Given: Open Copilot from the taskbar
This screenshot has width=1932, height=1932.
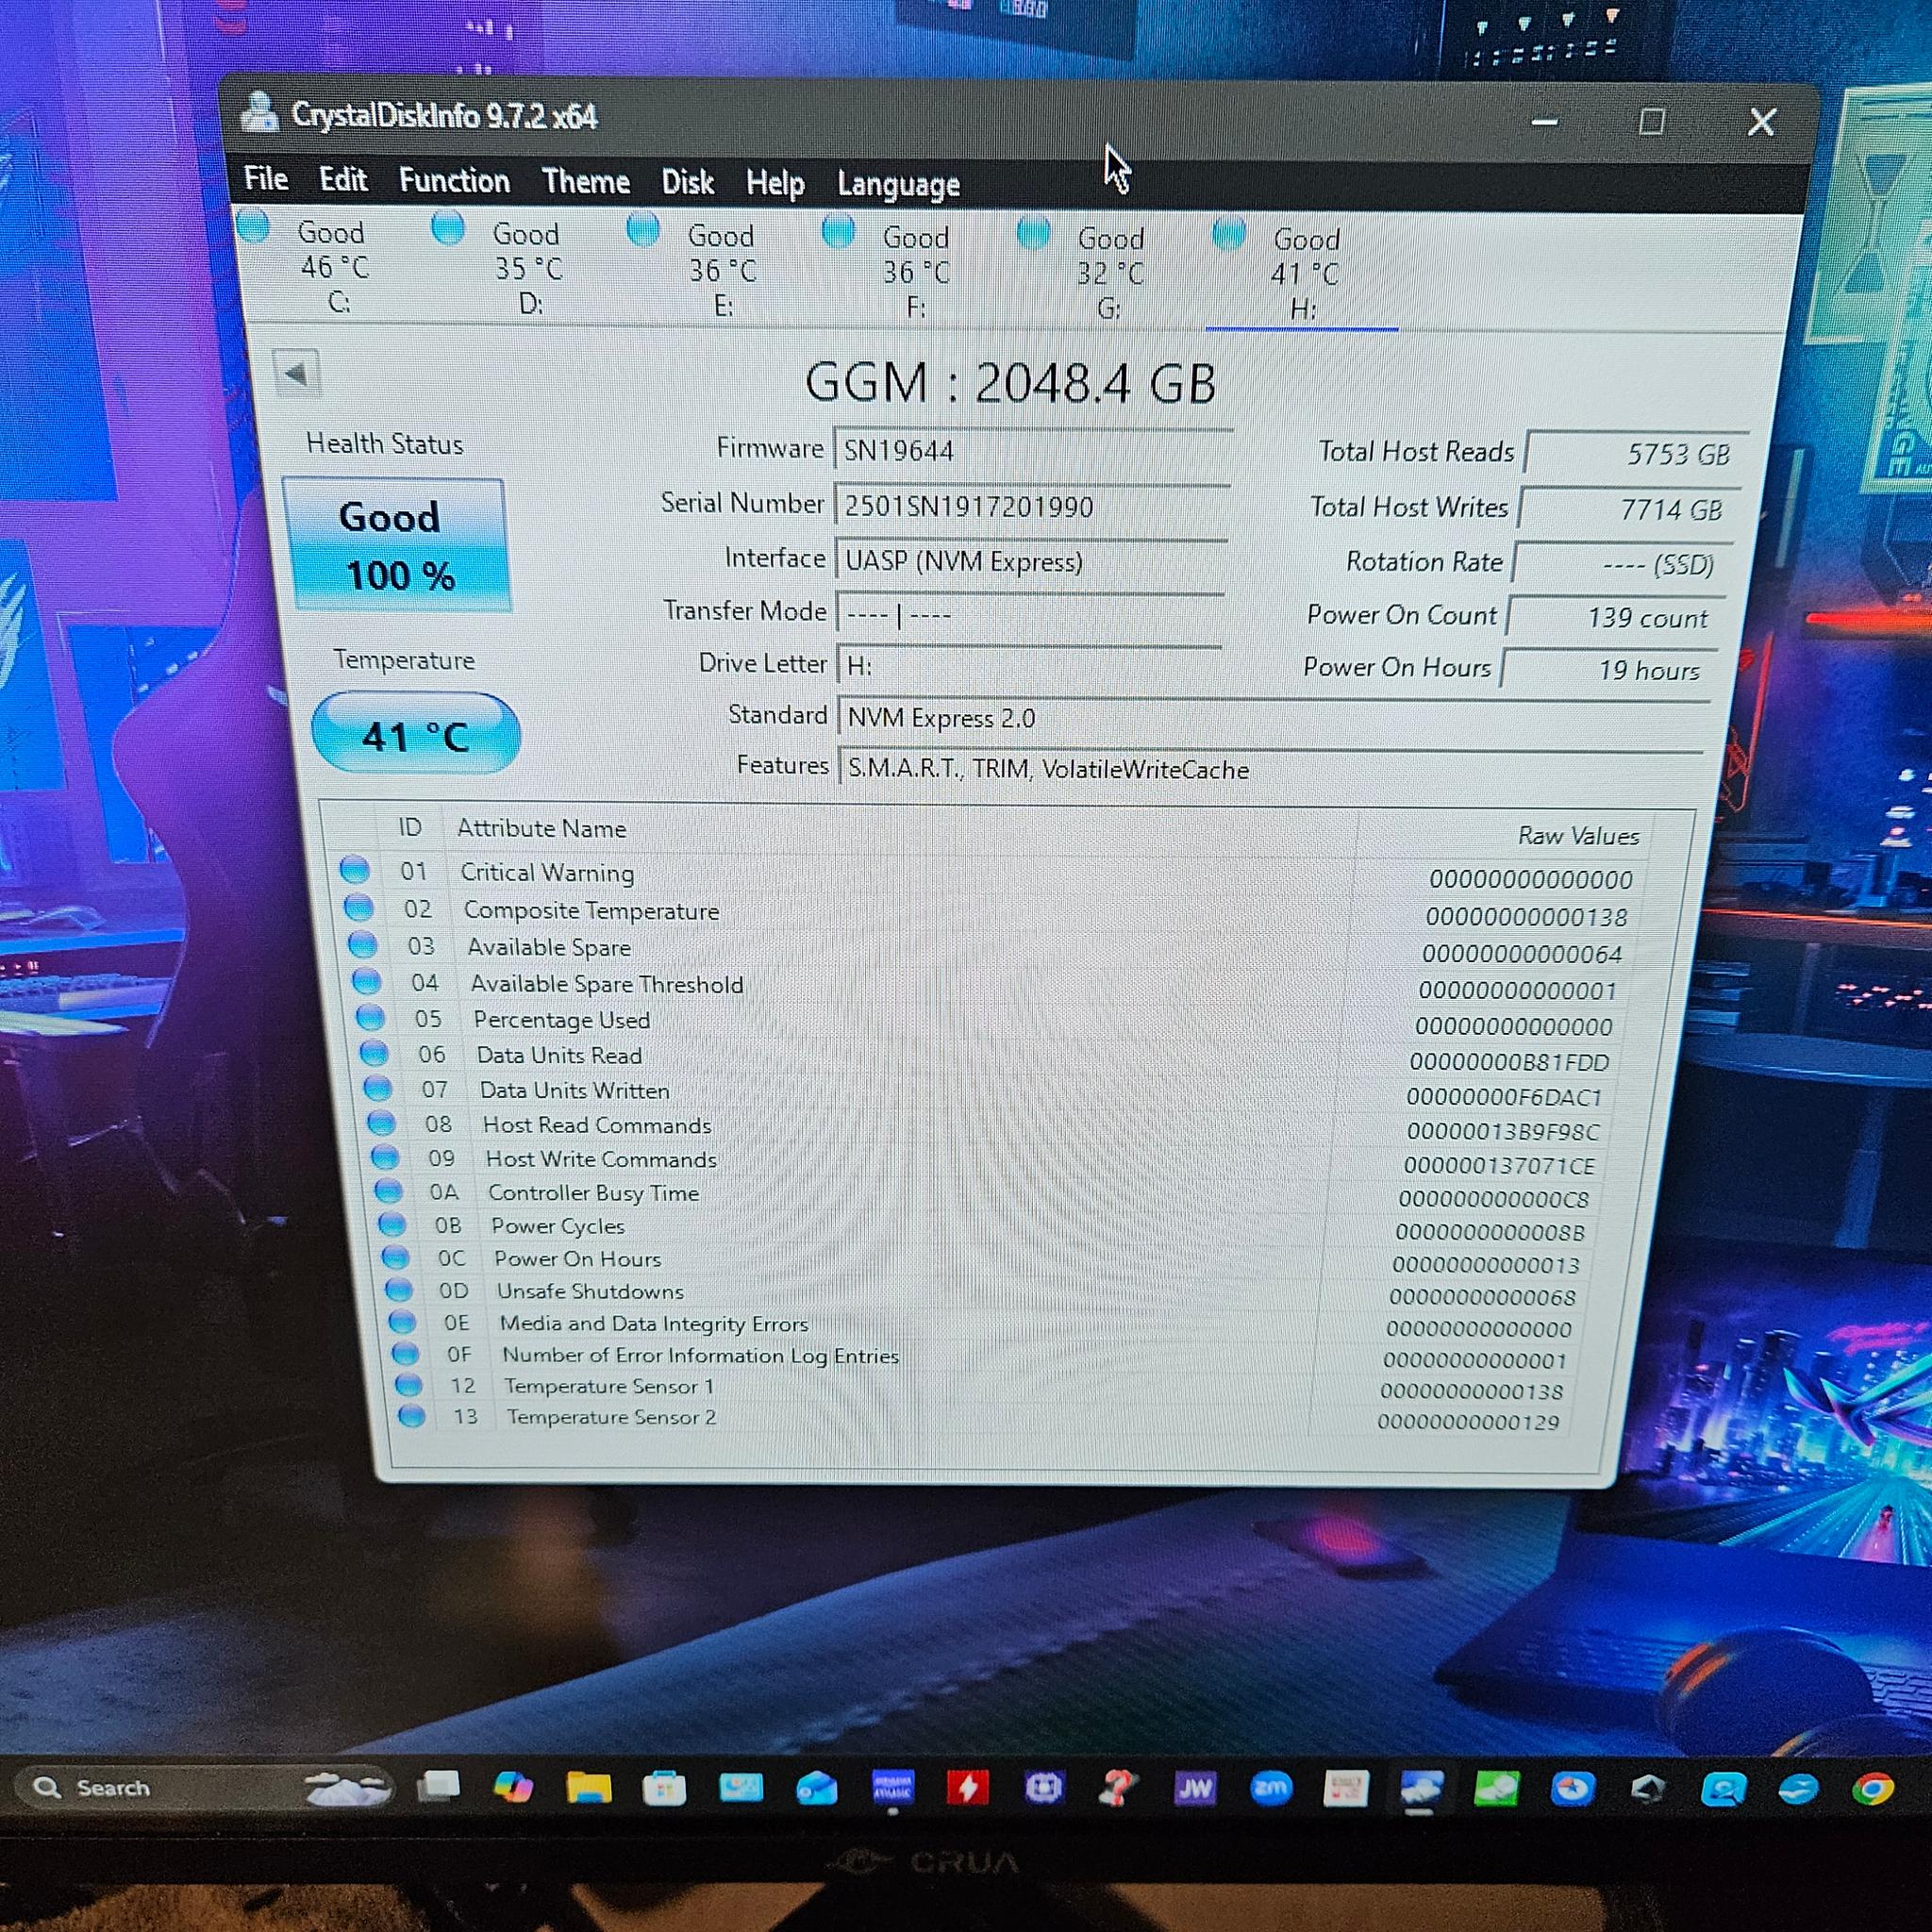Looking at the screenshot, I should click(513, 1787).
